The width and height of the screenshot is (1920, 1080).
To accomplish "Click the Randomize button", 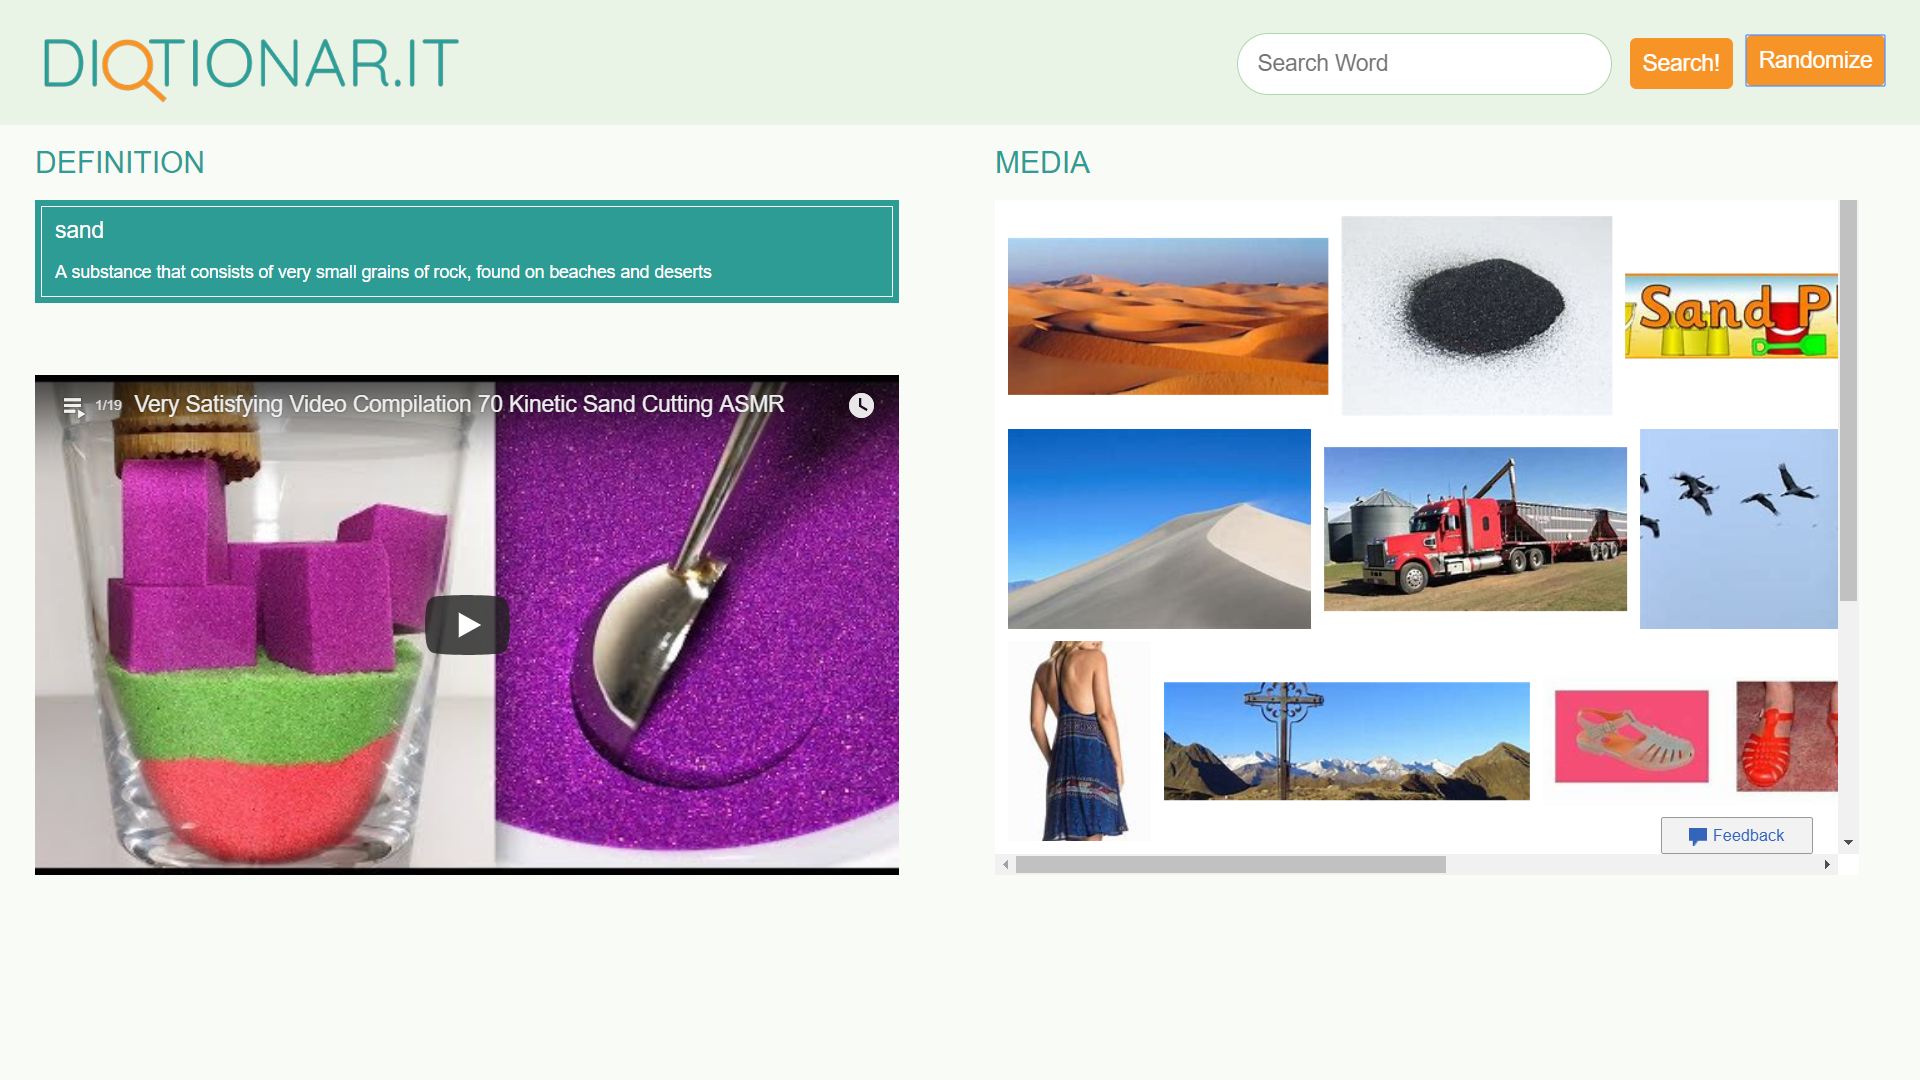I will coord(1815,60).
